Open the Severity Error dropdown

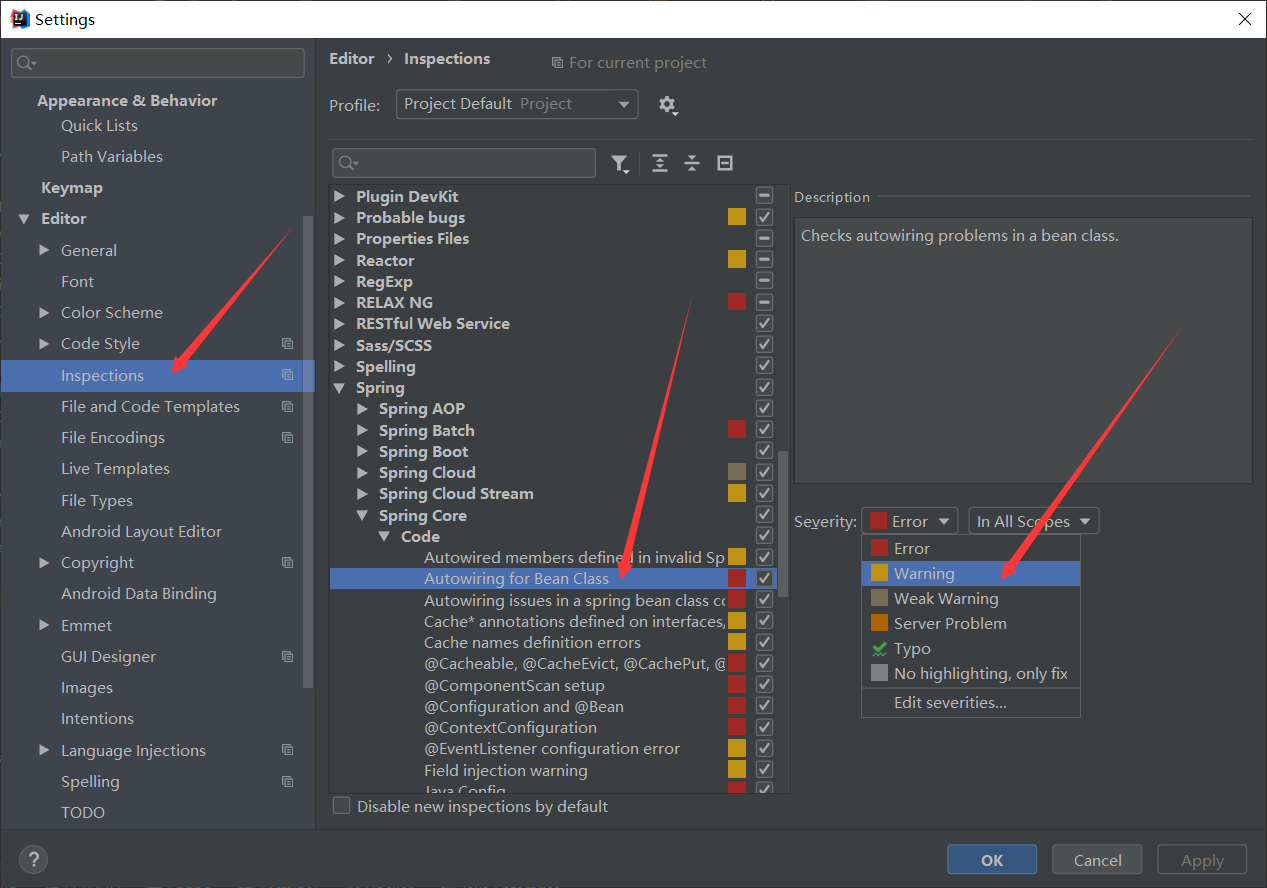point(909,521)
